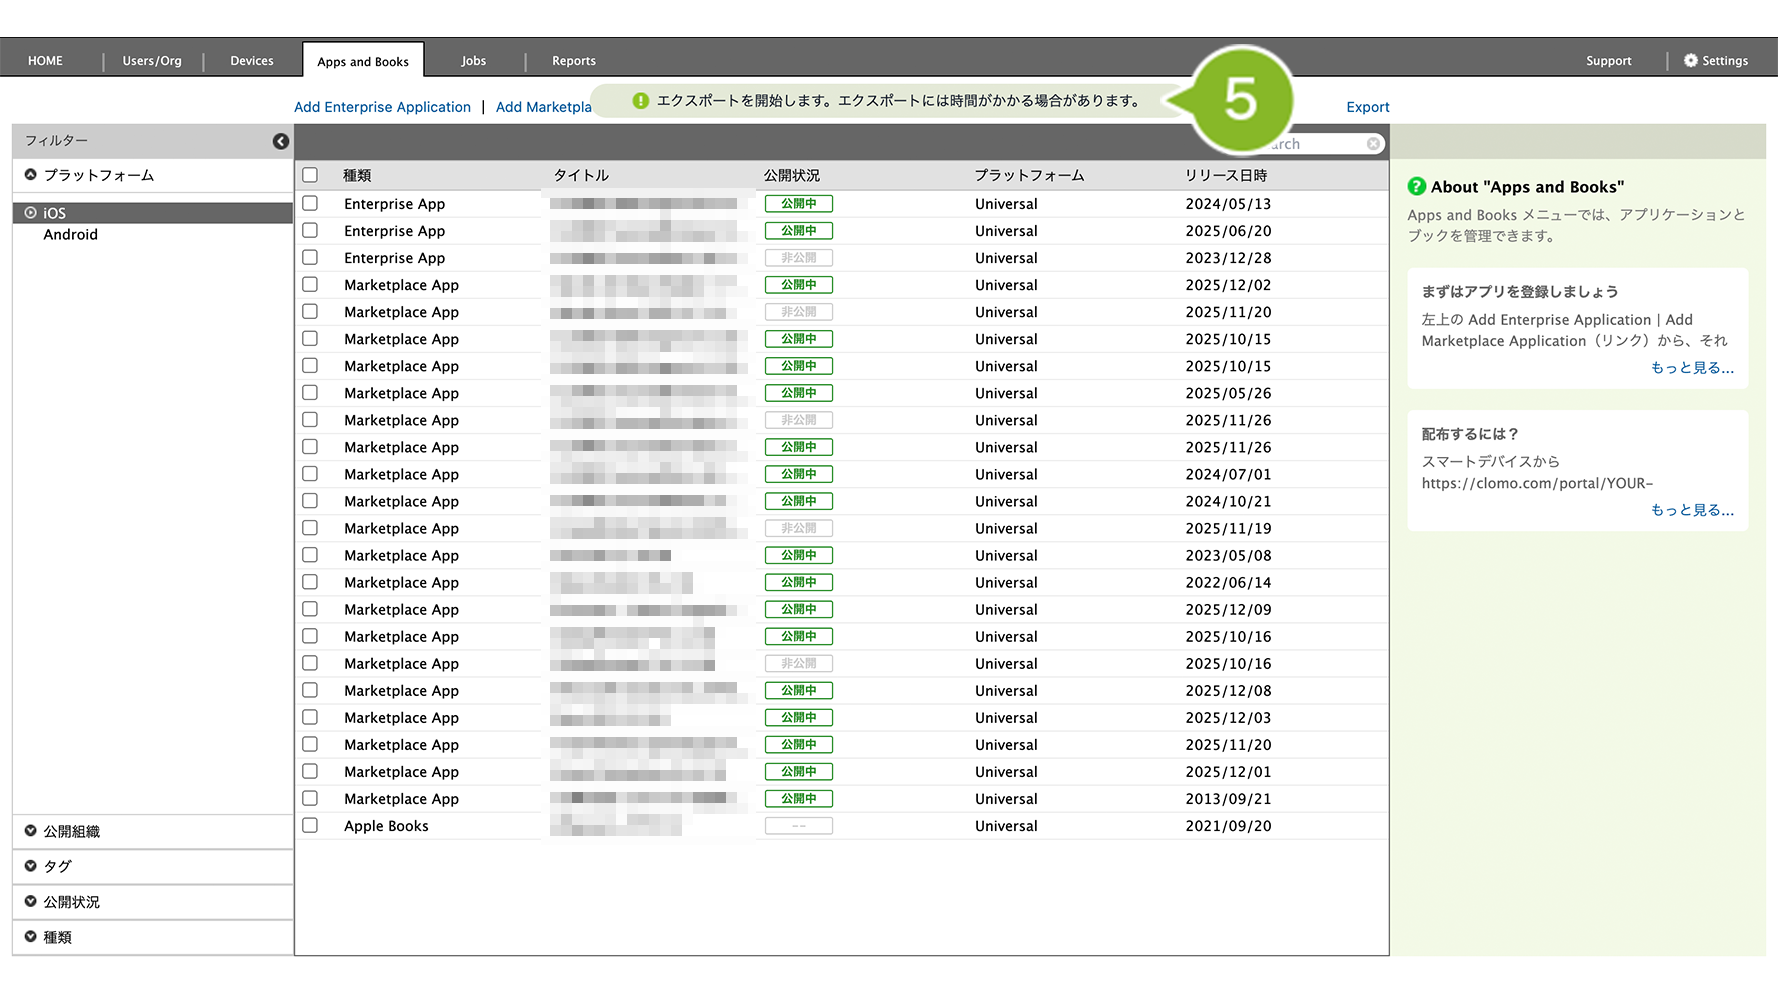Click Add Enterprise Application link
Image resolution: width=1778 pixels, height=1000 pixels.
pyautogui.click(x=382, y=107)
